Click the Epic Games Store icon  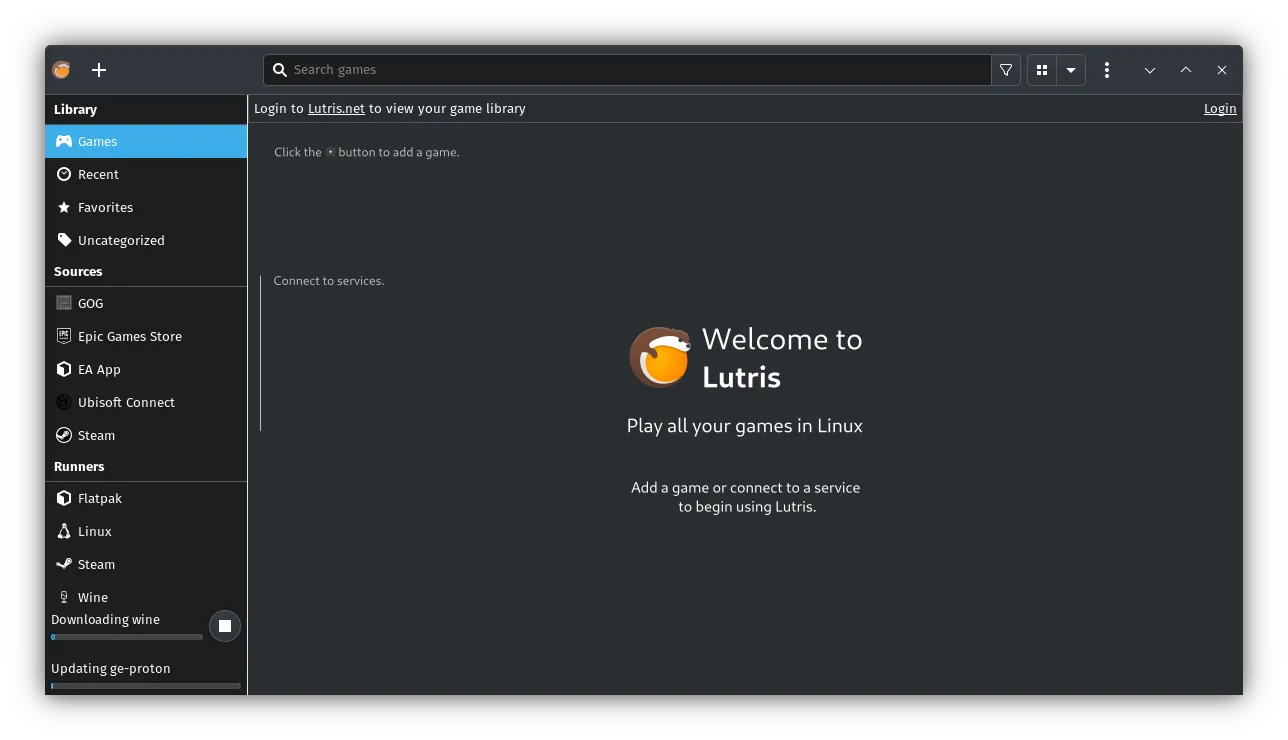tap(64, 336)
